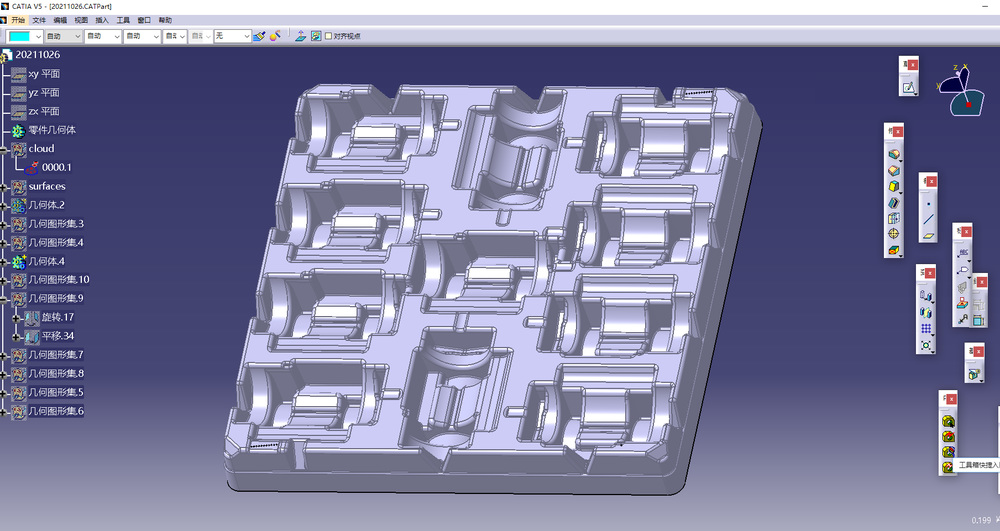Image resolution: width=1000 pixels, height=531 pixels.
Task: Click the pad (extrude) solid icon
Action: (x=893, y=155)
